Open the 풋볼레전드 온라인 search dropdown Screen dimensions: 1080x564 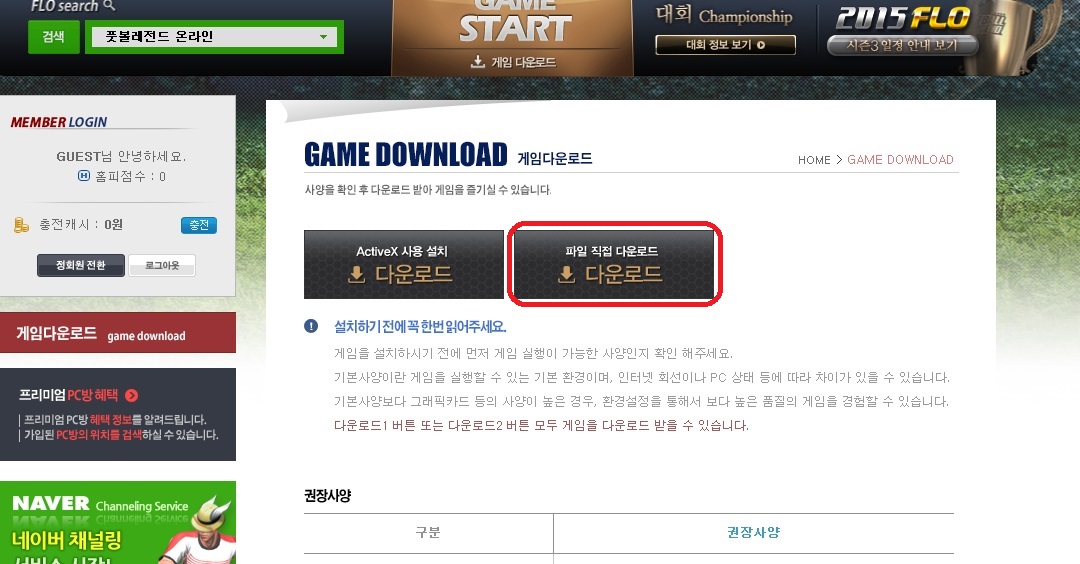tap(214, 36)
